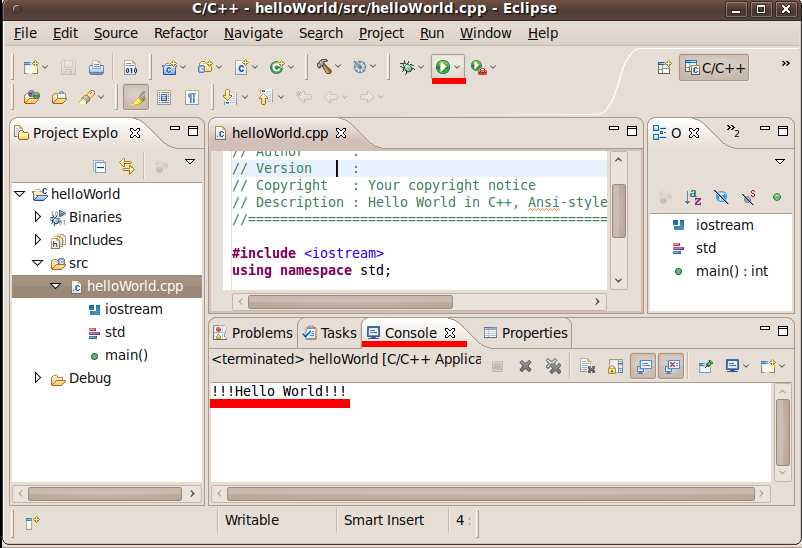Click Remove Launch X icon in Console
The height and width of the screenshot is (548, 802).
525,366
